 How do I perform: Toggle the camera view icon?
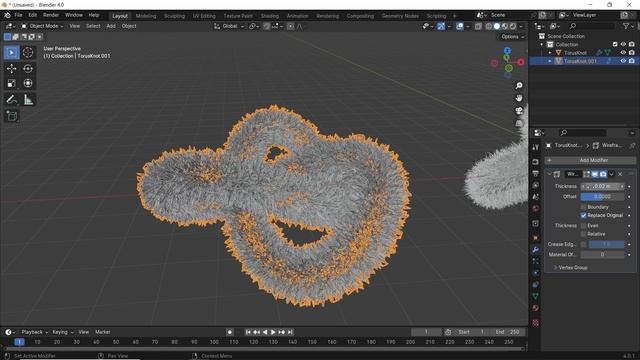[519, 111]
